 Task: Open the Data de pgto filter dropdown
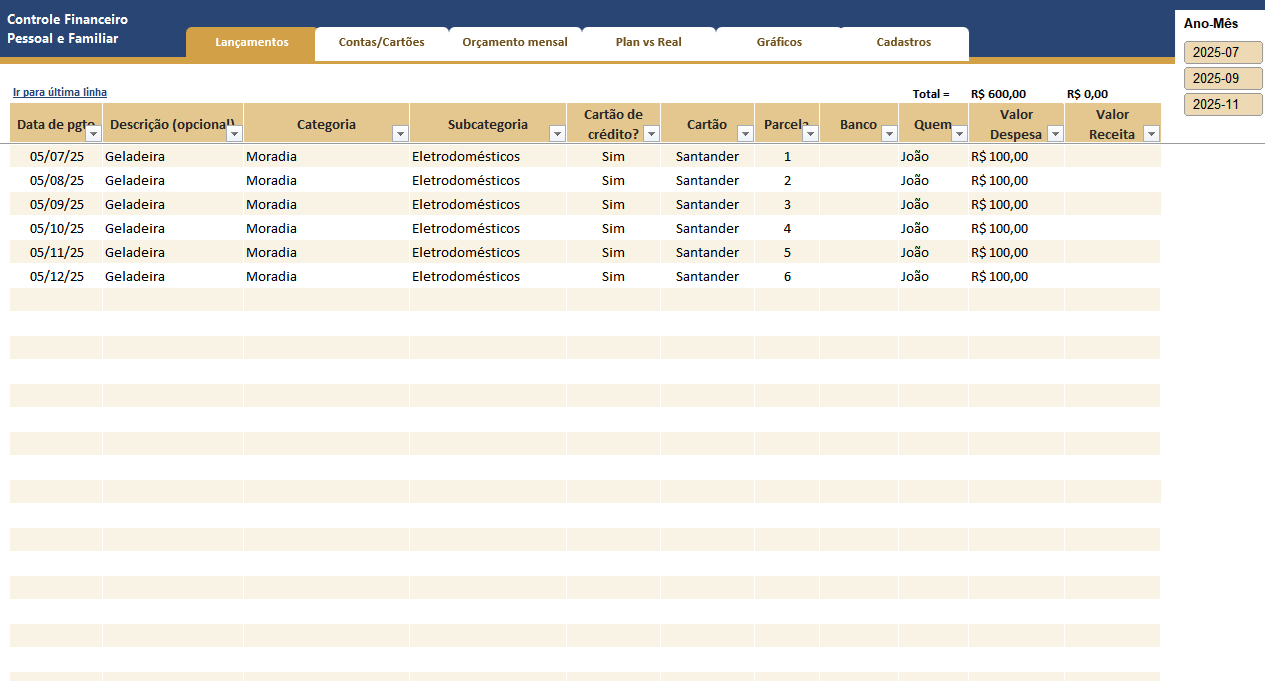[94, 134]
